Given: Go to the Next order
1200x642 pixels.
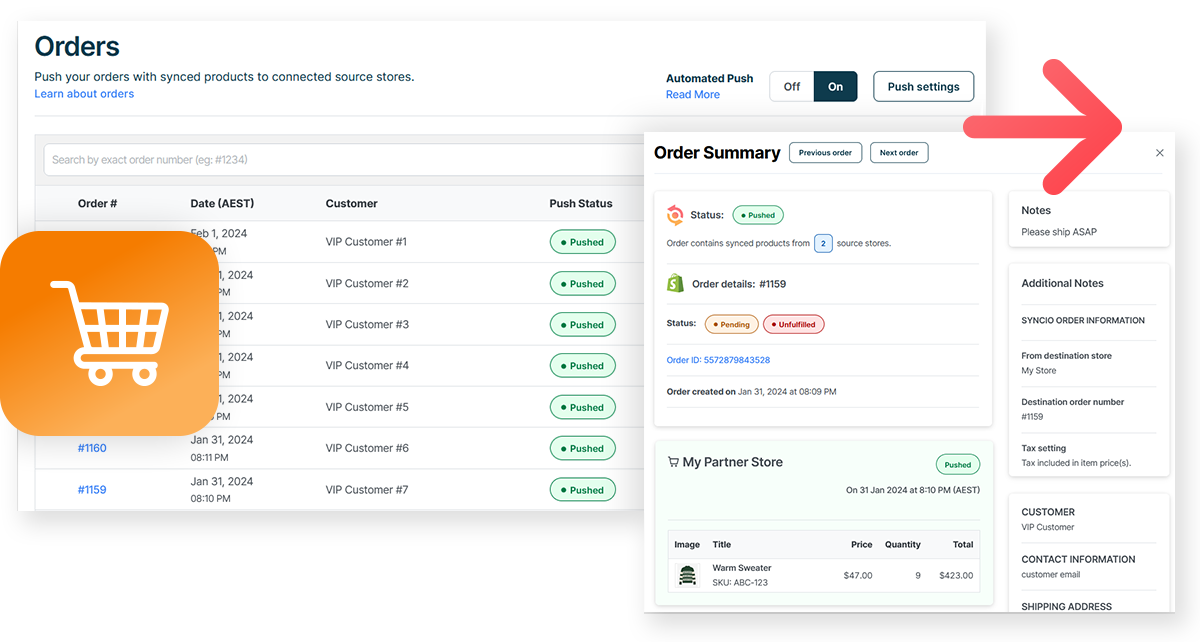Looking at the screenshot, I should pos(898,152).
